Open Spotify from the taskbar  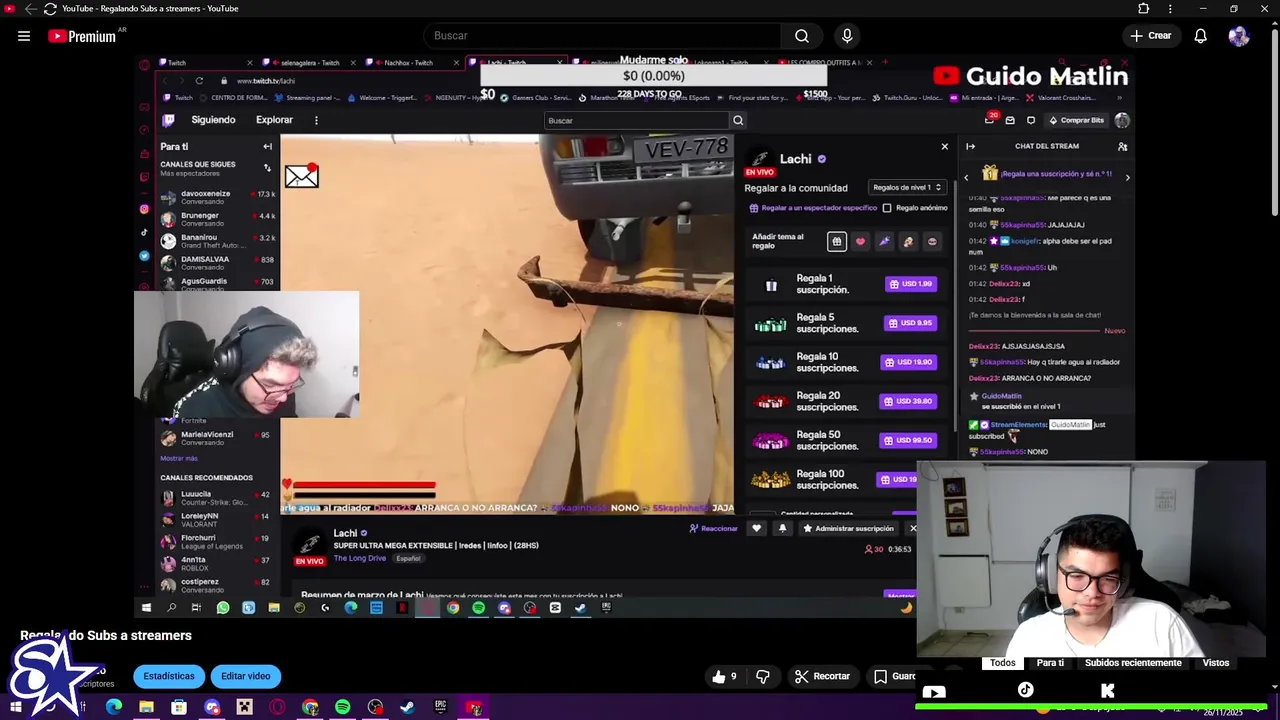[342, 707]
